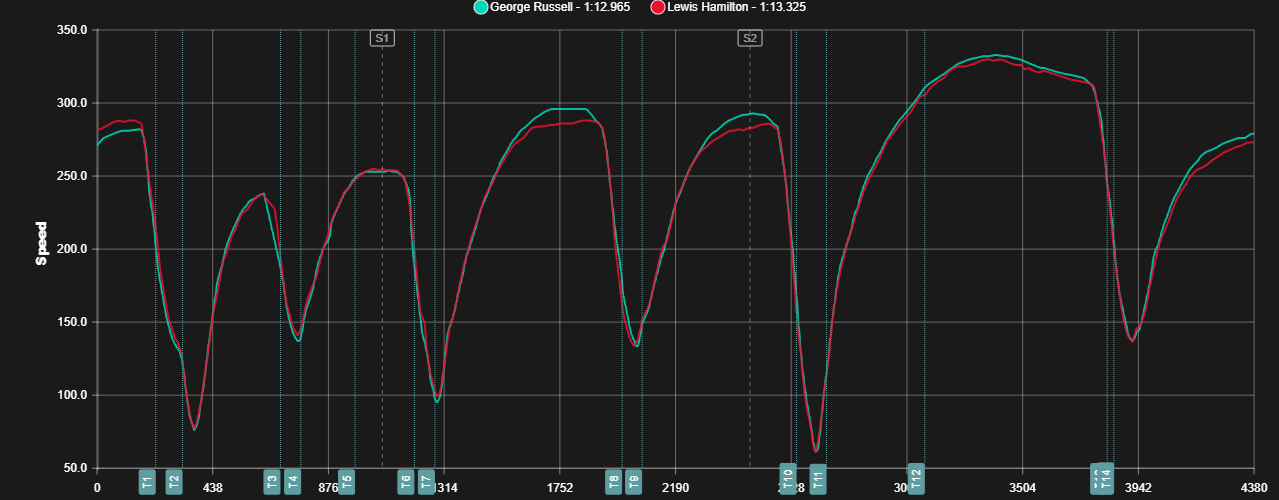Click the 1752 distance axis label
This screenshot has height=500, width=1279.
(x=560, y=488)
